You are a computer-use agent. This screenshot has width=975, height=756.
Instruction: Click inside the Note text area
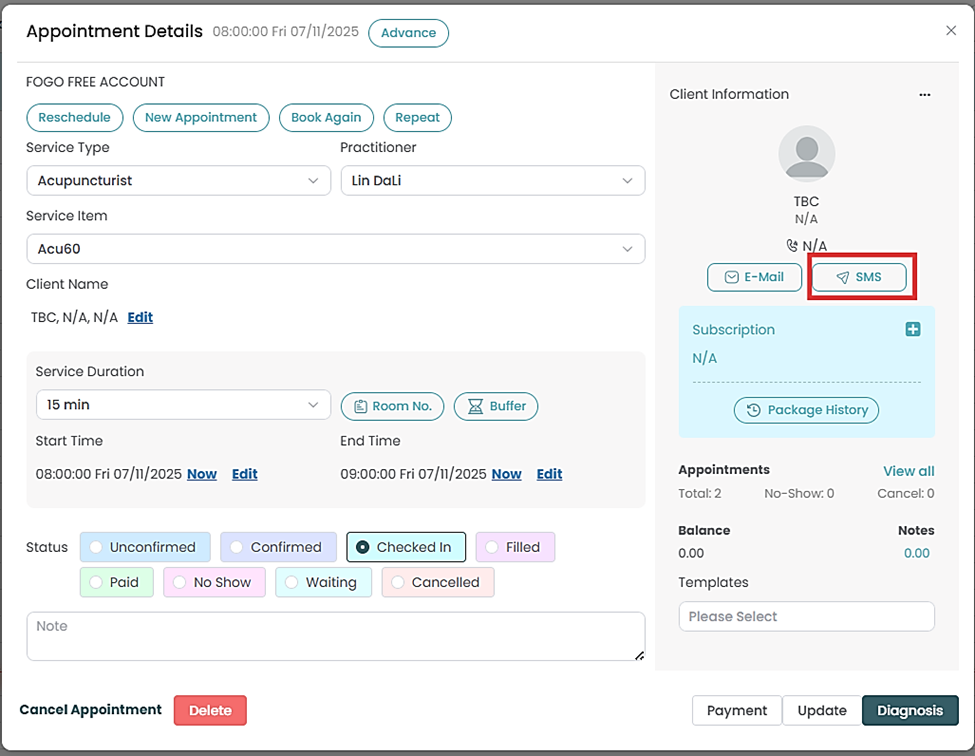click(x=335, y=637)
